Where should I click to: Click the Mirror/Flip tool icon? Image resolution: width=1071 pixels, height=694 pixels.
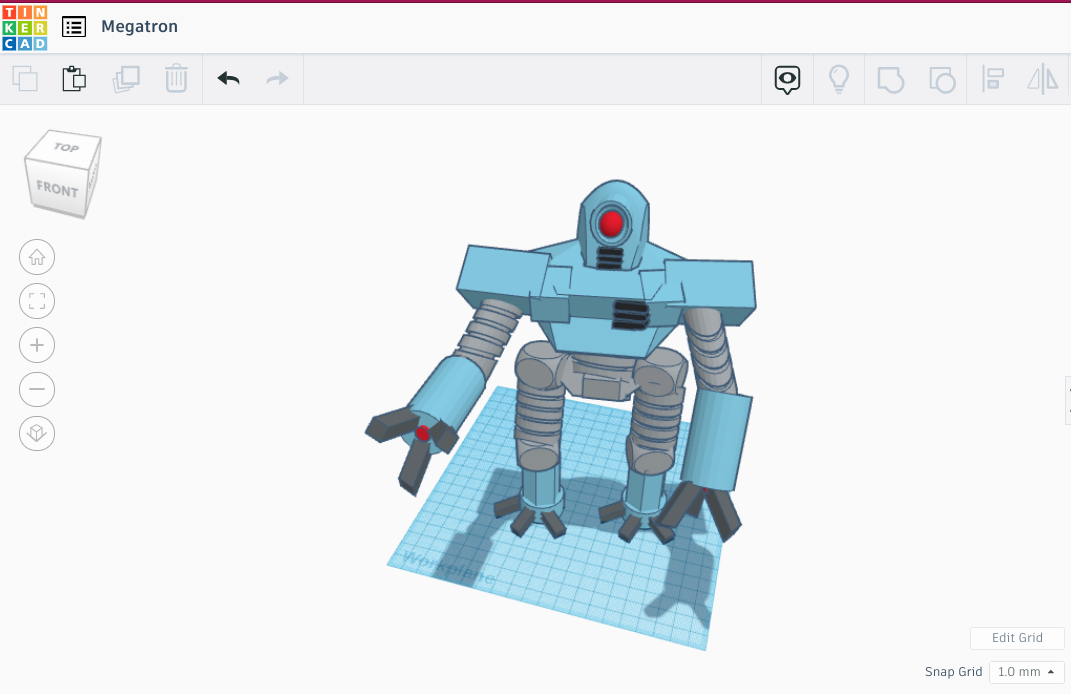coord(1043,79)
